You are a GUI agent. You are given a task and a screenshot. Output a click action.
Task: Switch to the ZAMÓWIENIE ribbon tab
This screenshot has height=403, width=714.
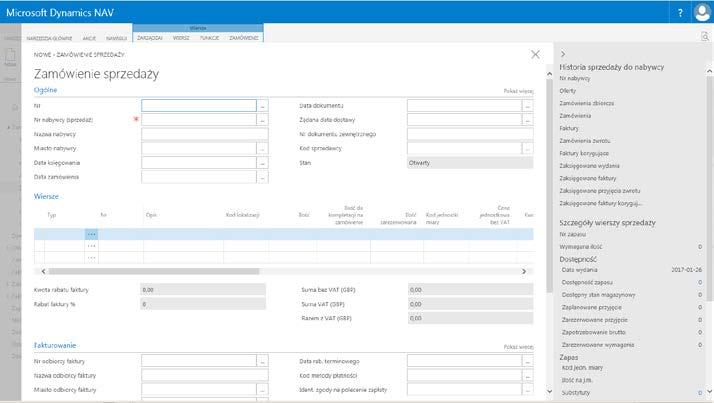point(244,38)
